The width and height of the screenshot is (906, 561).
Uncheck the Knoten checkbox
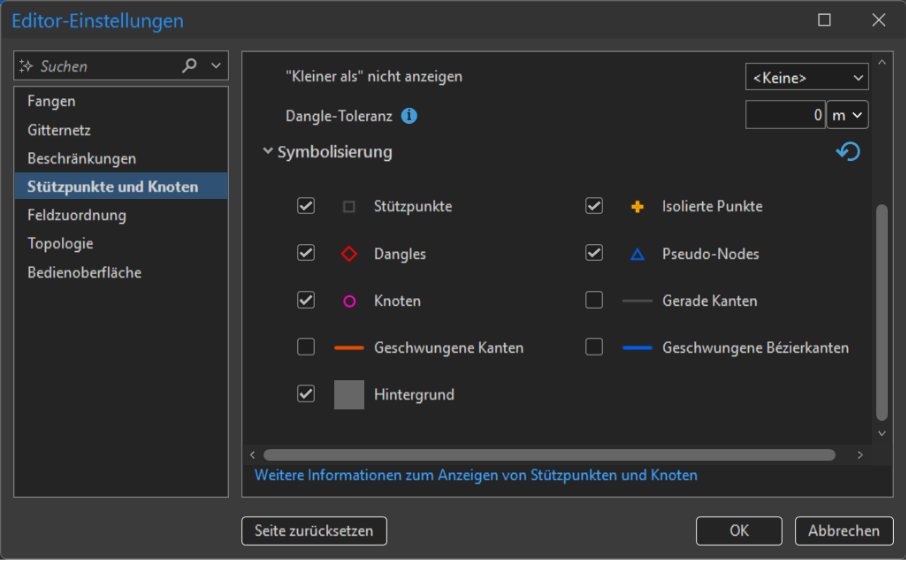pyautogui.click(x=306, y=300)
